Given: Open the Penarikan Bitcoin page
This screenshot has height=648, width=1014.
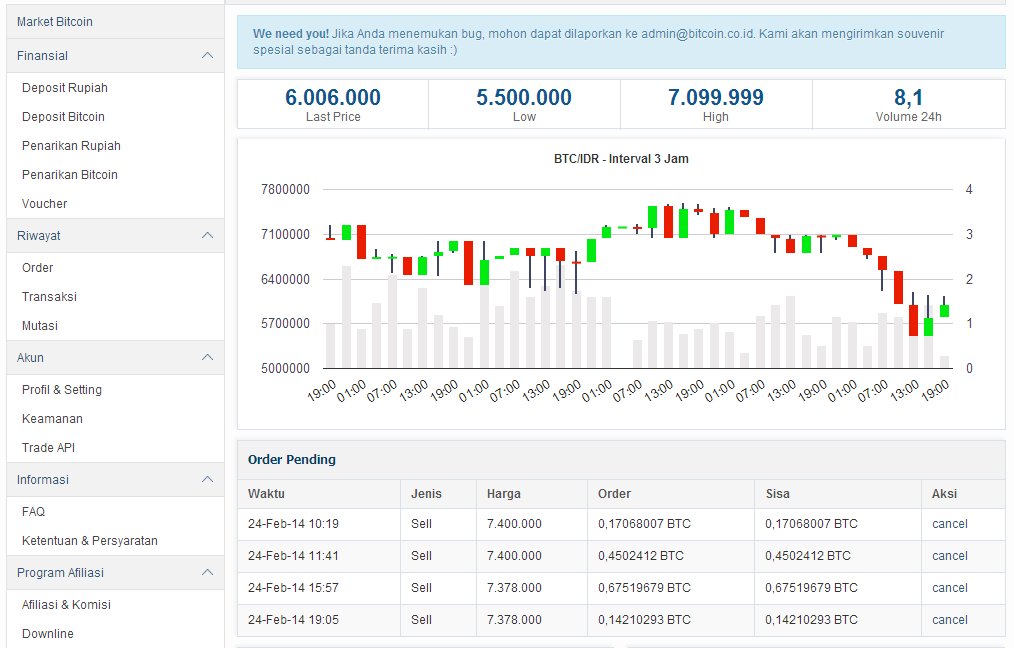Looking at the screenshot, I should coord(70,175).
